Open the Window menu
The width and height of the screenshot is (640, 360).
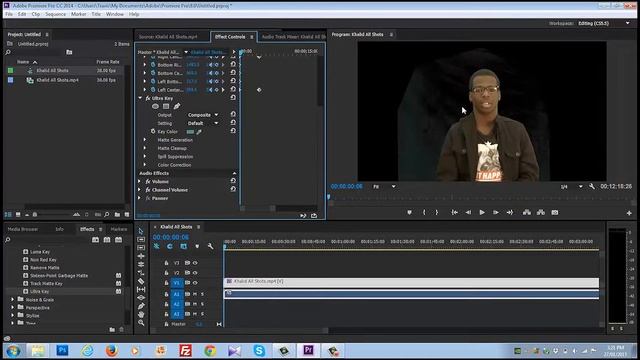point(115,14)
